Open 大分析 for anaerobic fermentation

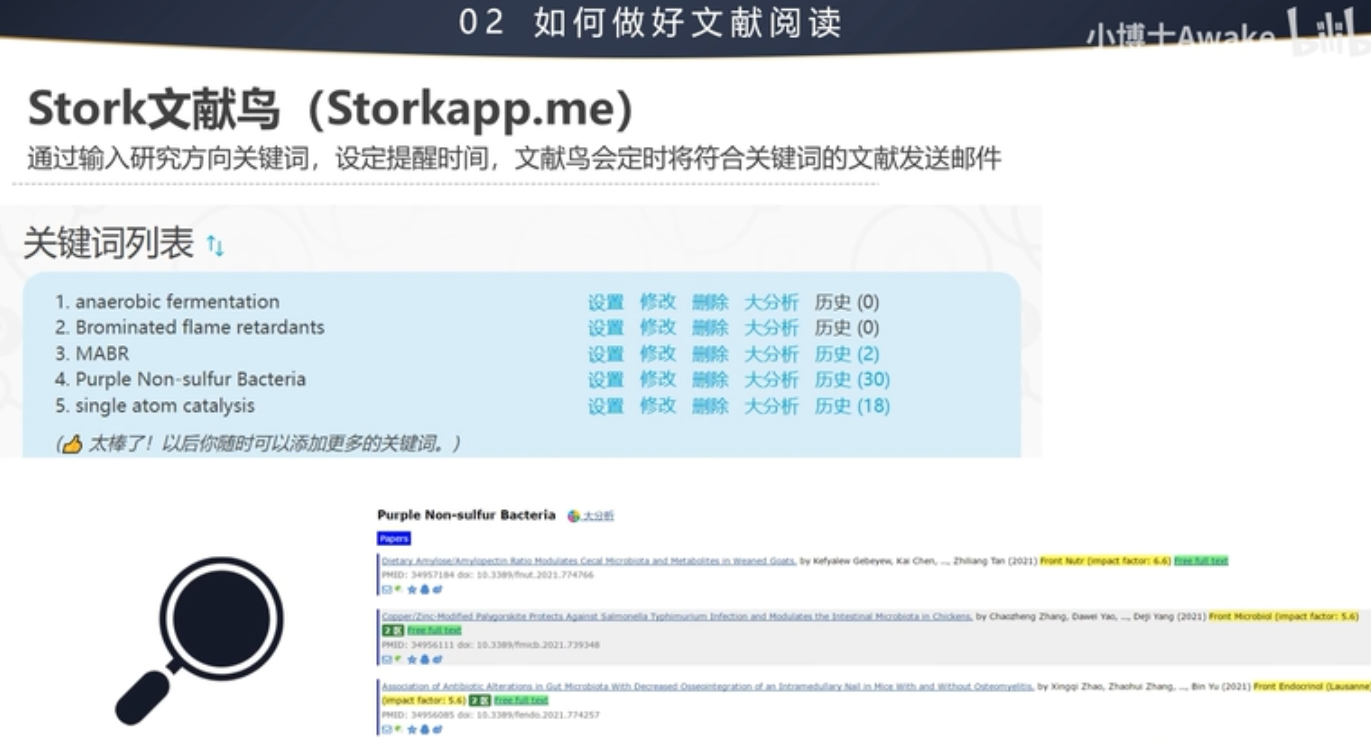coord(771,302)
